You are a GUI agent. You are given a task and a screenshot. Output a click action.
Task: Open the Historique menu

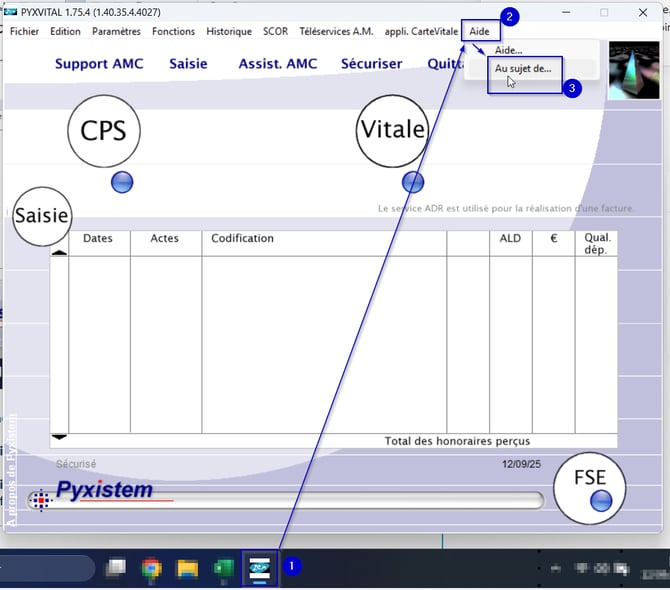[x=229, y=32]
